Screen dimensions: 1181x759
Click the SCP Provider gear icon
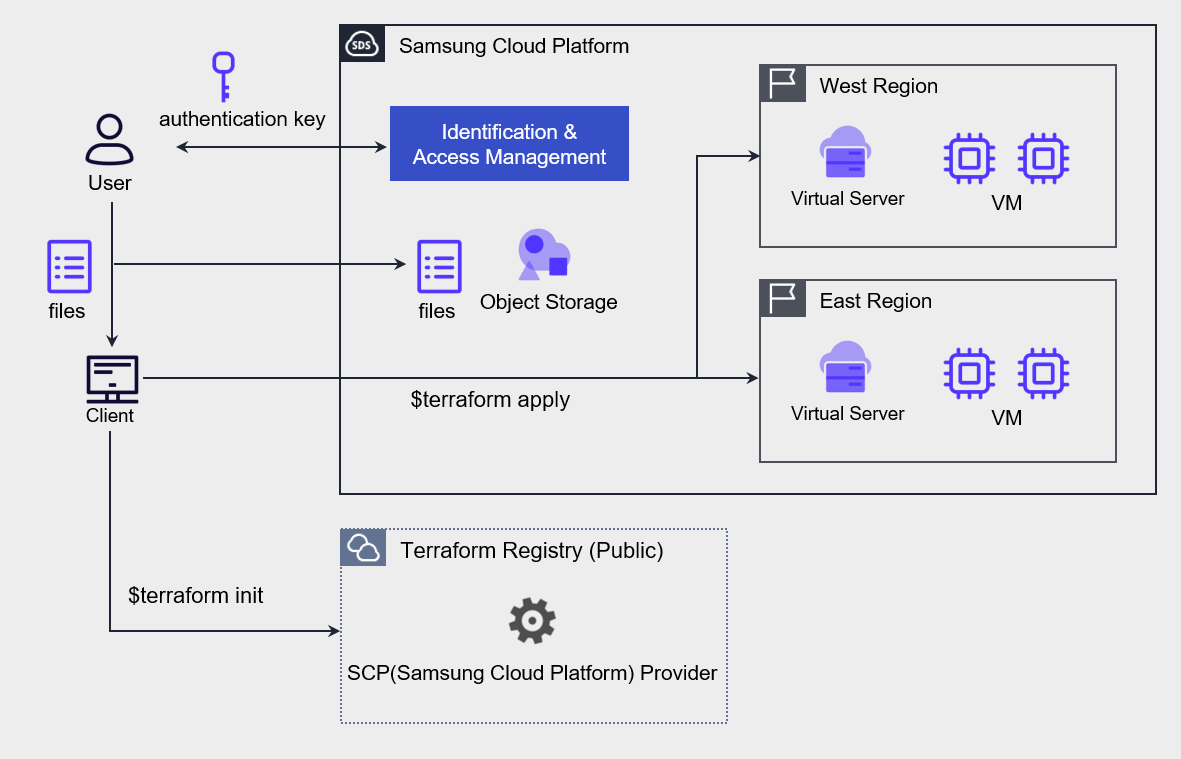click(x=532, y=622)
